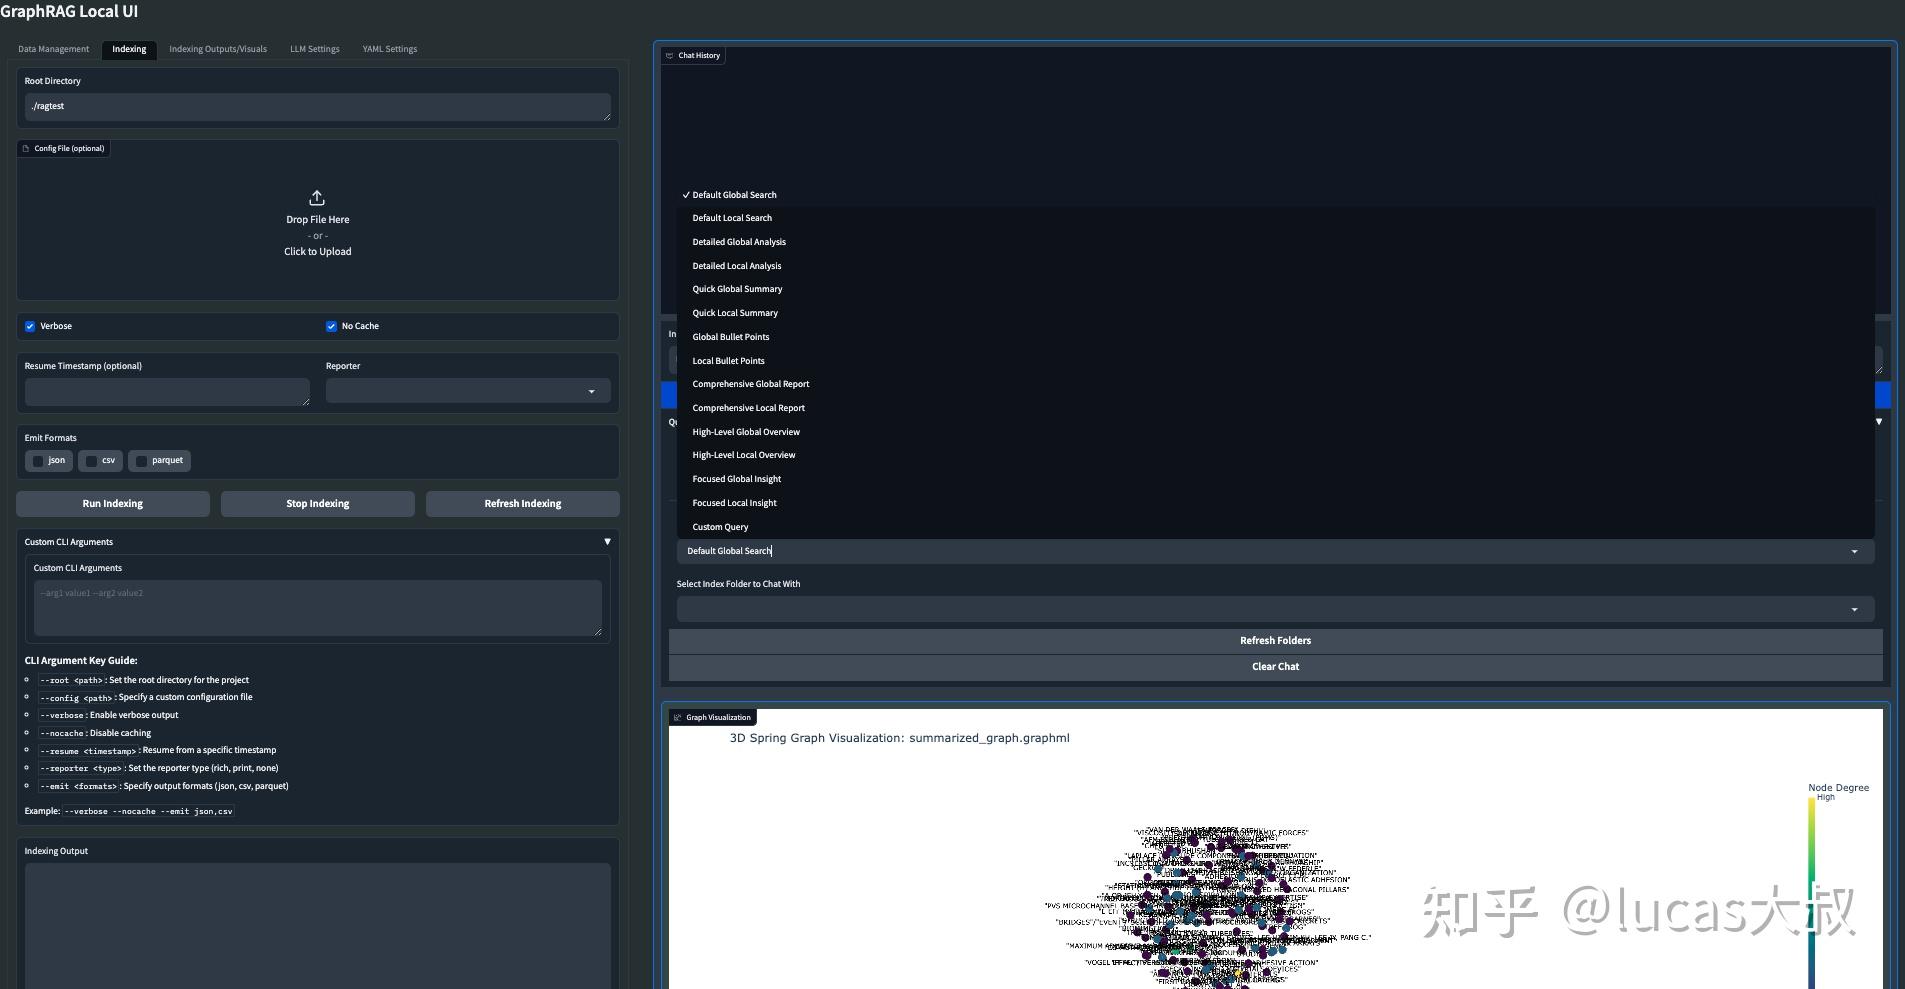The height and width of the screenshot is (989, 1905).
Task: Click the Node Degree color scale legend
Action: coord(1810,890)
